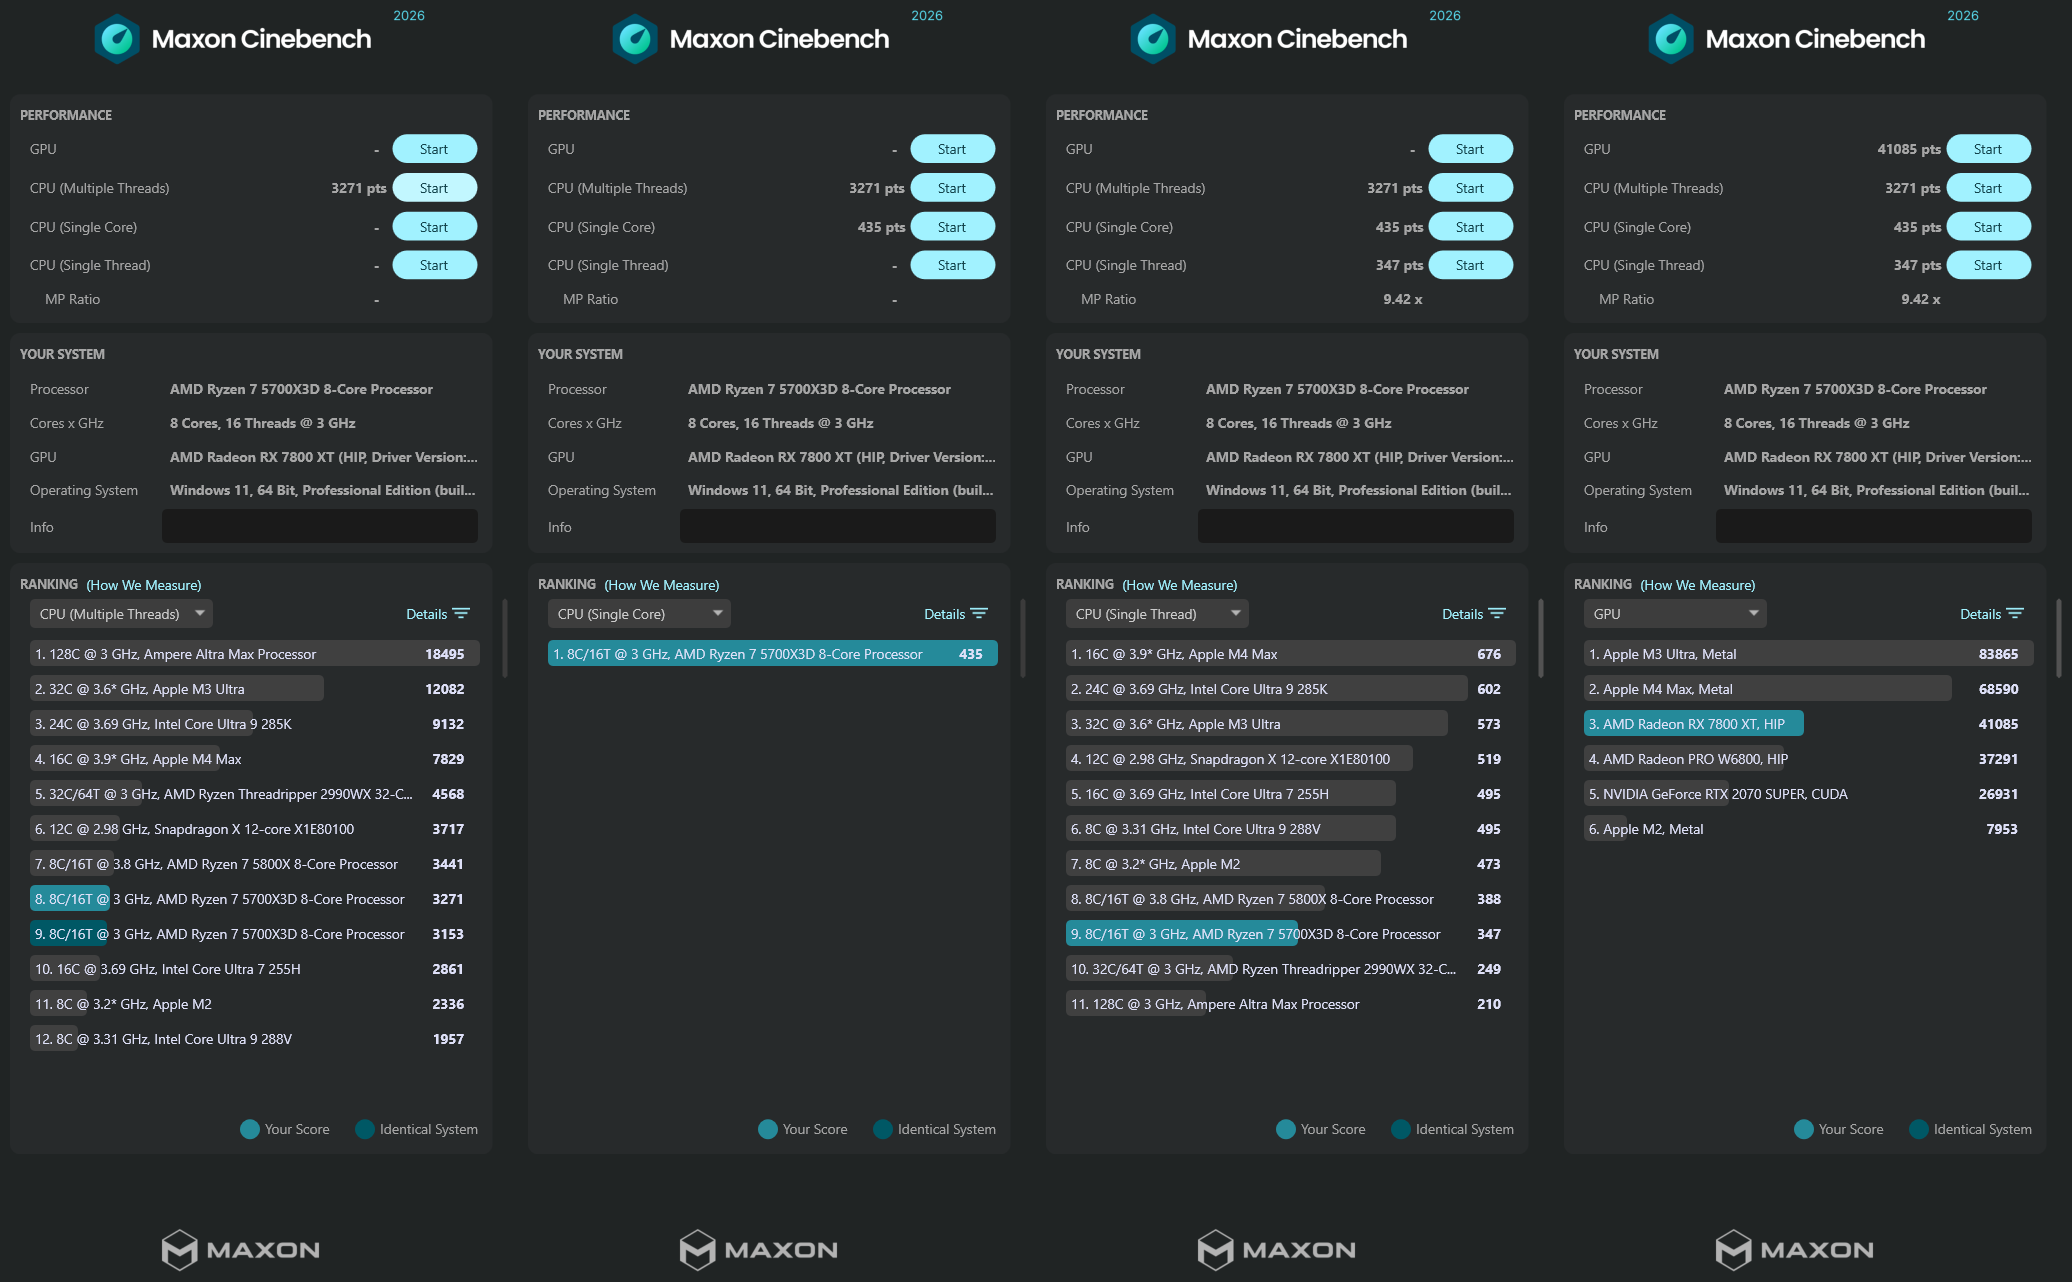
Task: Open How We Measure link in fourth window
Action: point(1698,585)
